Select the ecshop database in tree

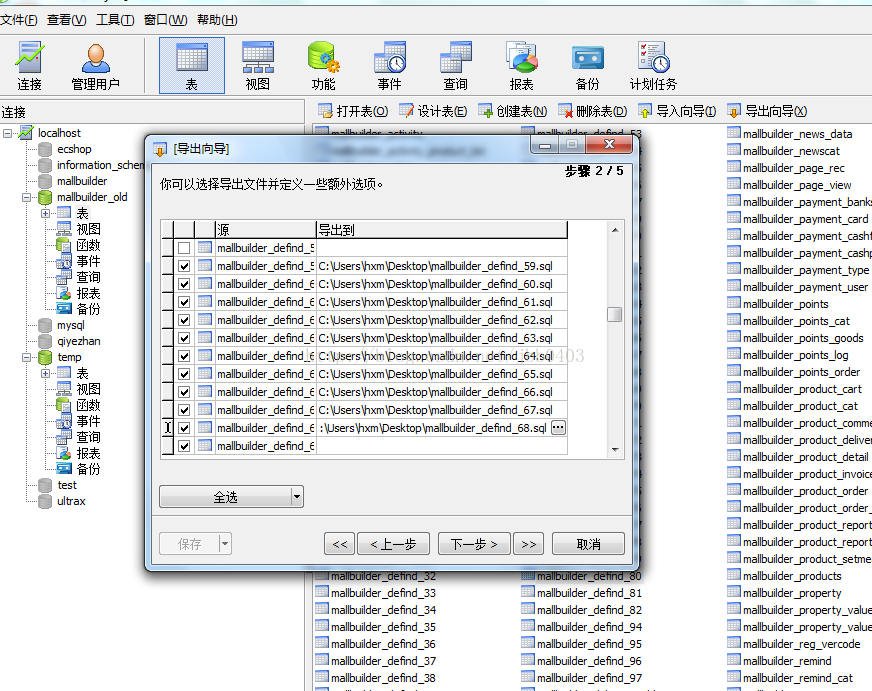(73, 149)
